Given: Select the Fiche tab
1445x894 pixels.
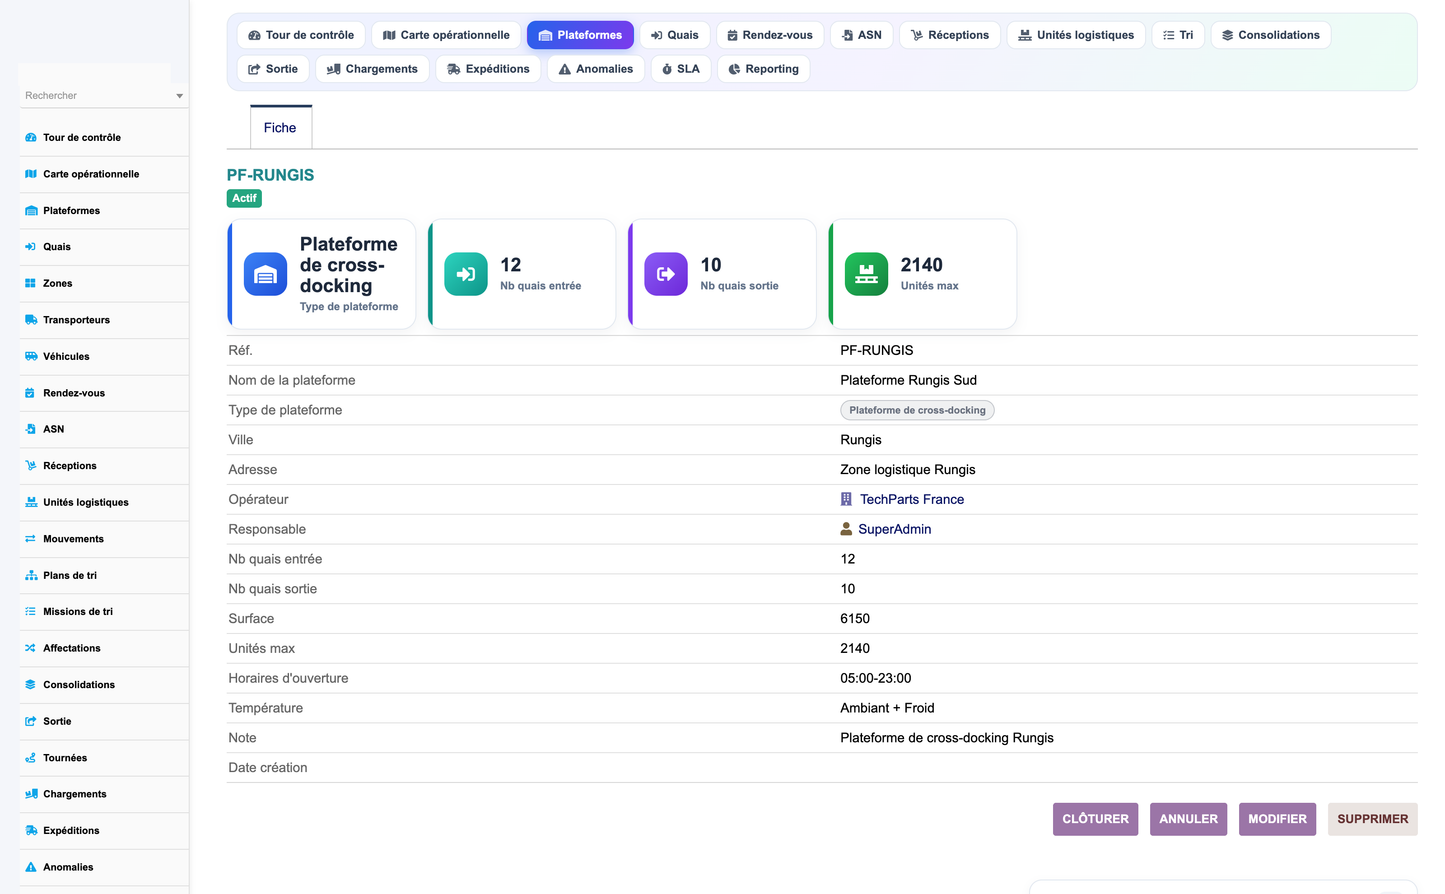Looking at the screenshot, I should tap(280, 128).
